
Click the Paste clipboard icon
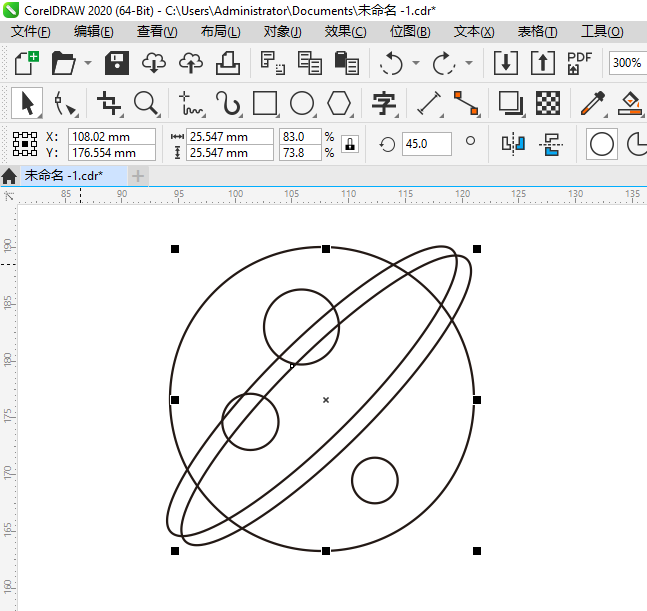coord(347,63)
